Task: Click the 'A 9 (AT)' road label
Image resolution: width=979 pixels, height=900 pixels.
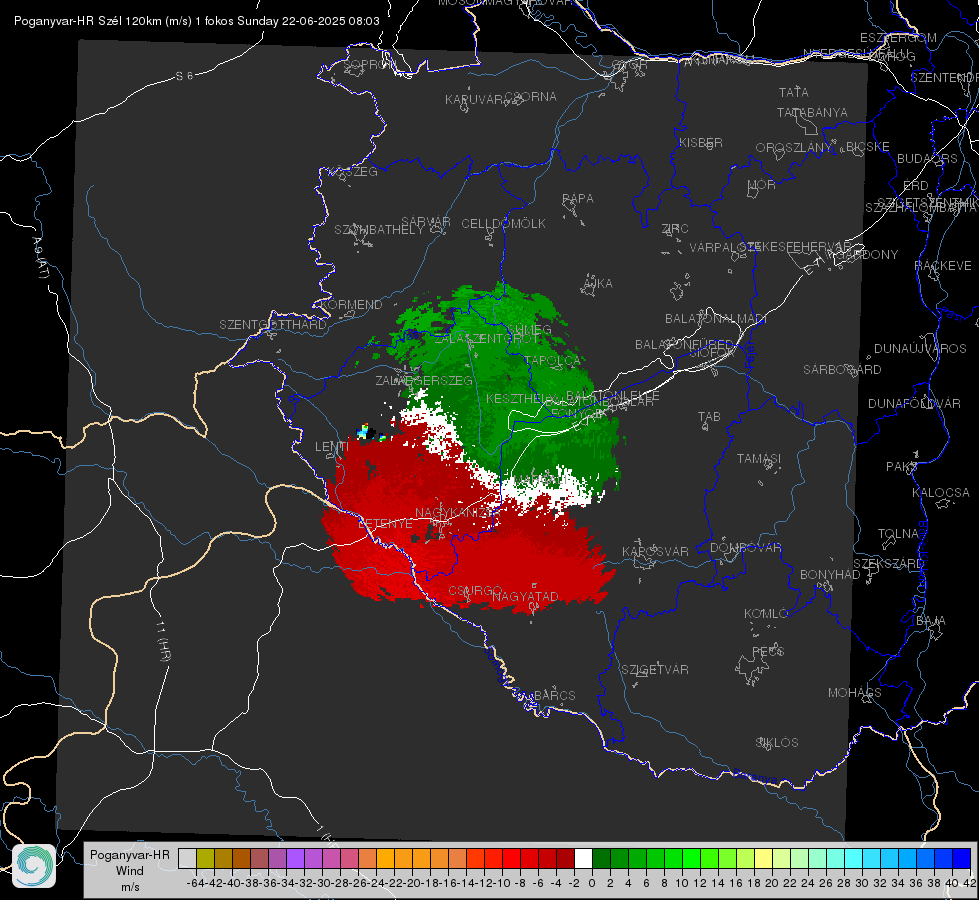Action: click(41, 258)
